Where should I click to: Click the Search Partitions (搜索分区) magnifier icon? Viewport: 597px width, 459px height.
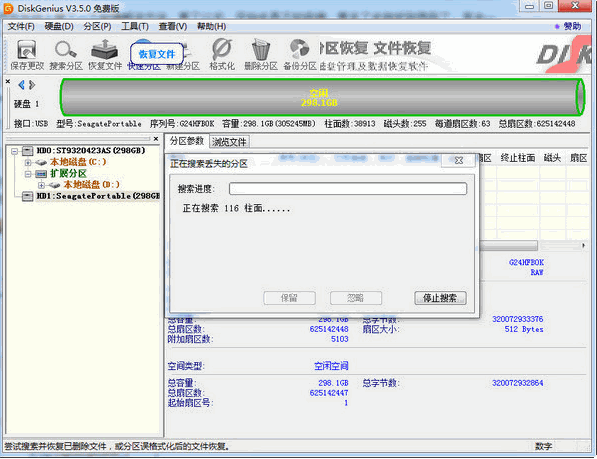coord(66,55)
